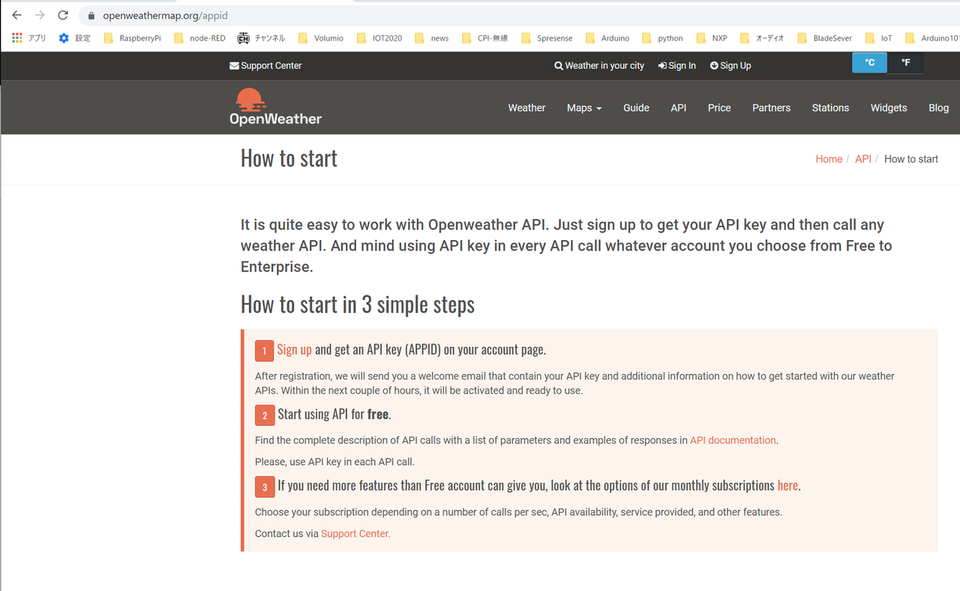The width and height of the screenshot is (960, 591).
Task: Open the Apps grid in bookmarks bar
Action: point(29,38)
